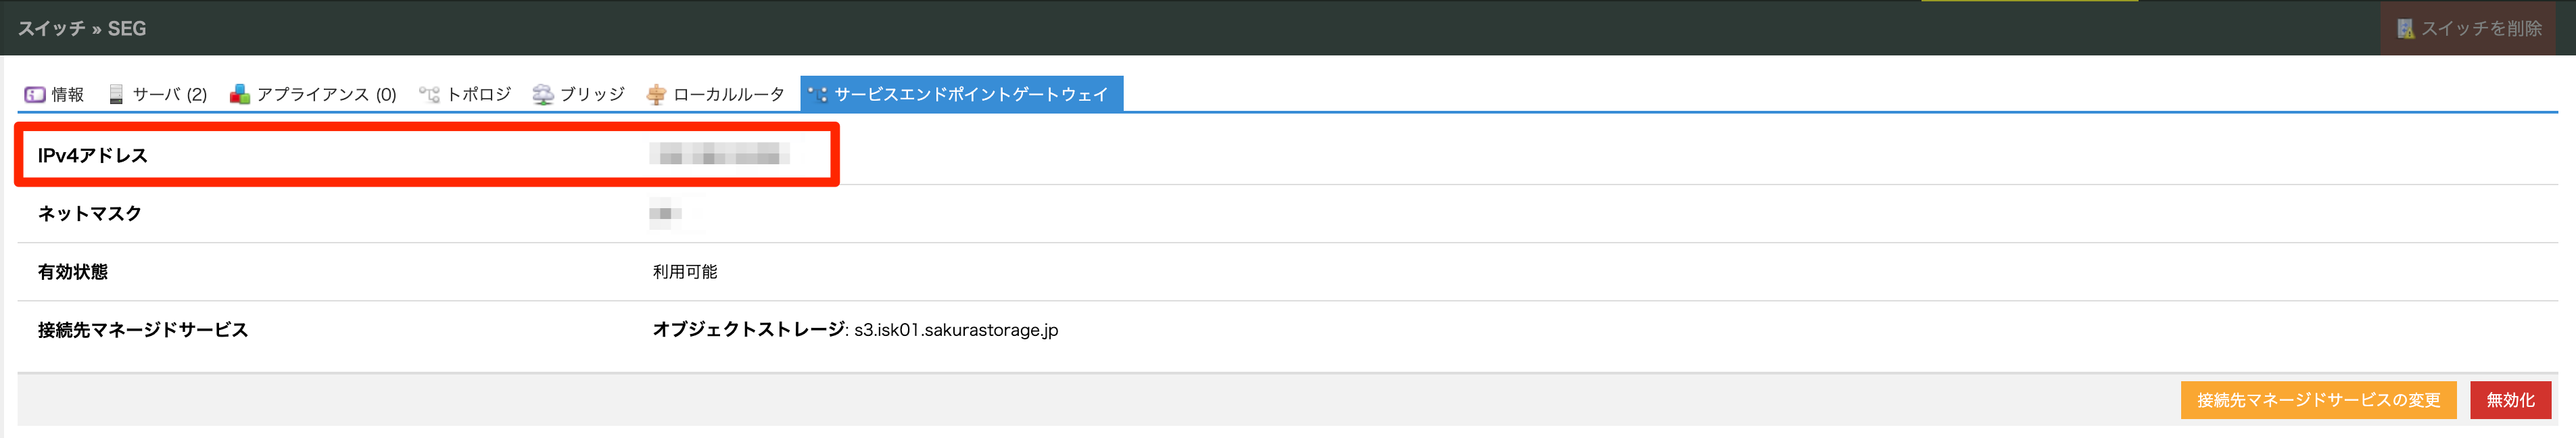Click the s3.isk01.sakurastorage.jp endpoint text
This screenshot has height=438, width=2576.
[x=954, y=329]
